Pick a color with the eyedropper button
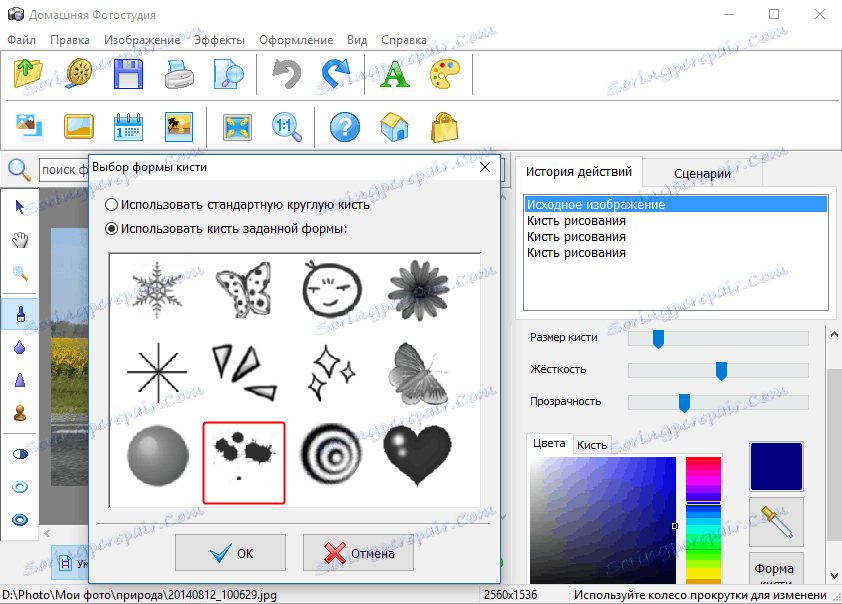Image resolution: width=842 pixels, height=604 pixels. tap(776, 522)
